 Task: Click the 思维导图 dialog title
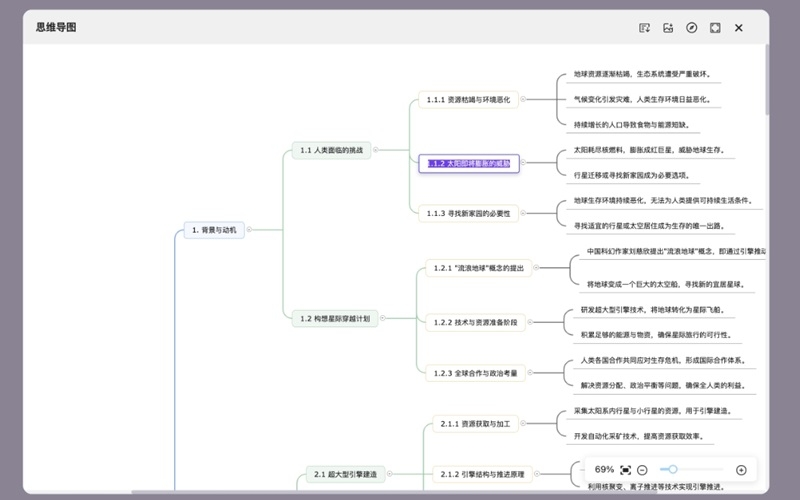[x=56, y=28]
